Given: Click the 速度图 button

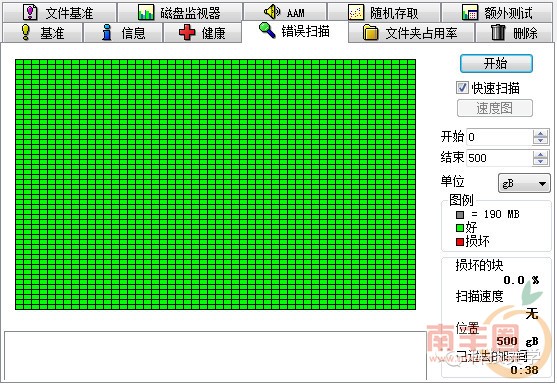Looking at the screenshot, I should pos(494,108).
